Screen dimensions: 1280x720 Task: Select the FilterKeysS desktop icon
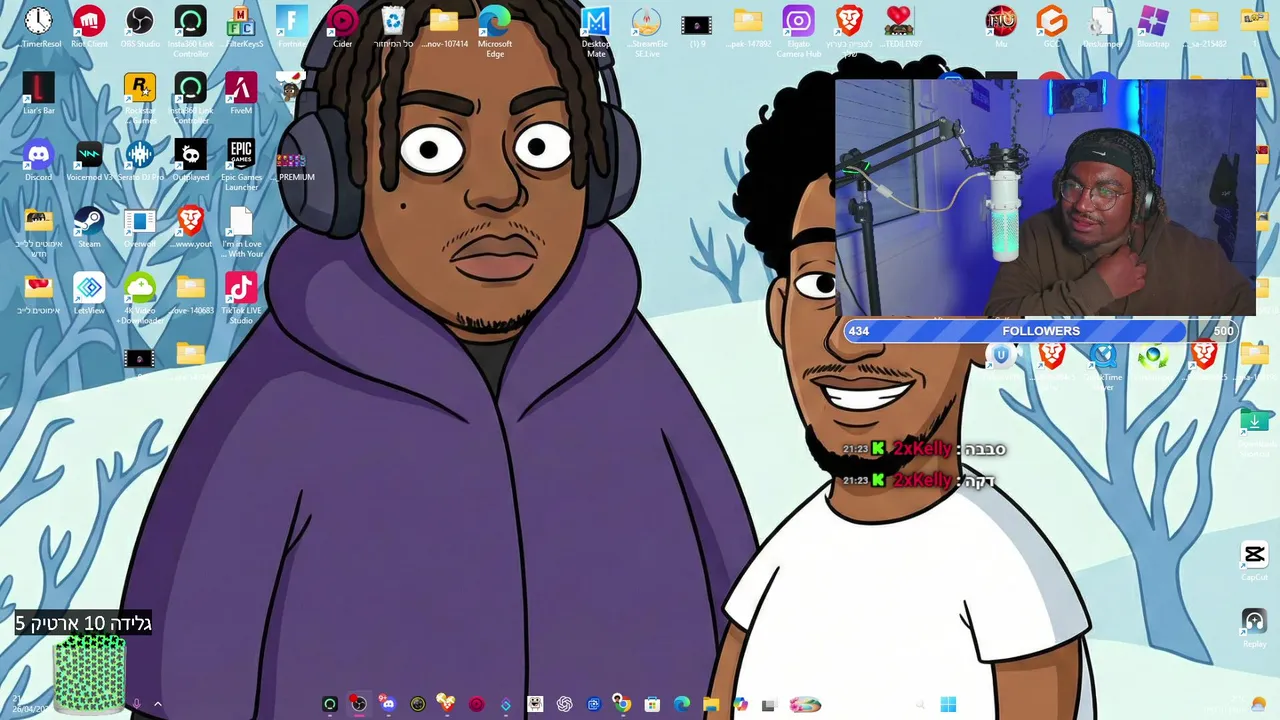241,27
